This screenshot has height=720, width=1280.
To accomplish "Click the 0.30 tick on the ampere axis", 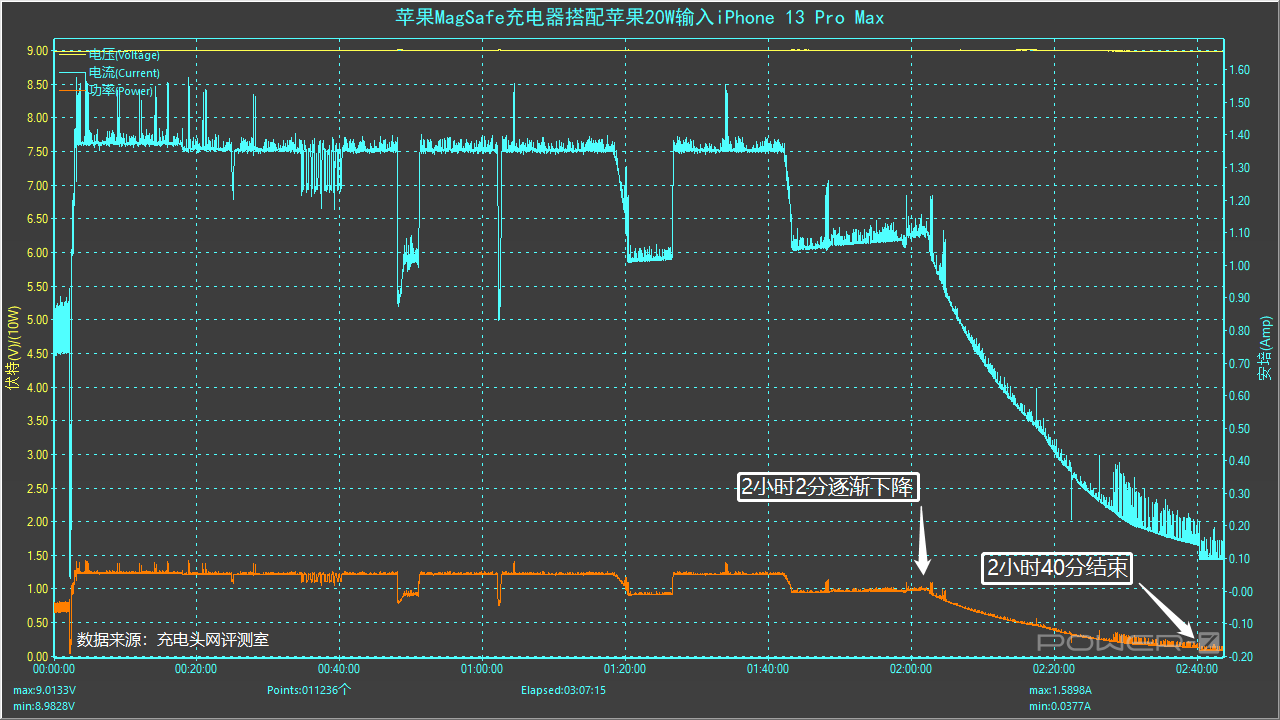I will click(1240, 494).
